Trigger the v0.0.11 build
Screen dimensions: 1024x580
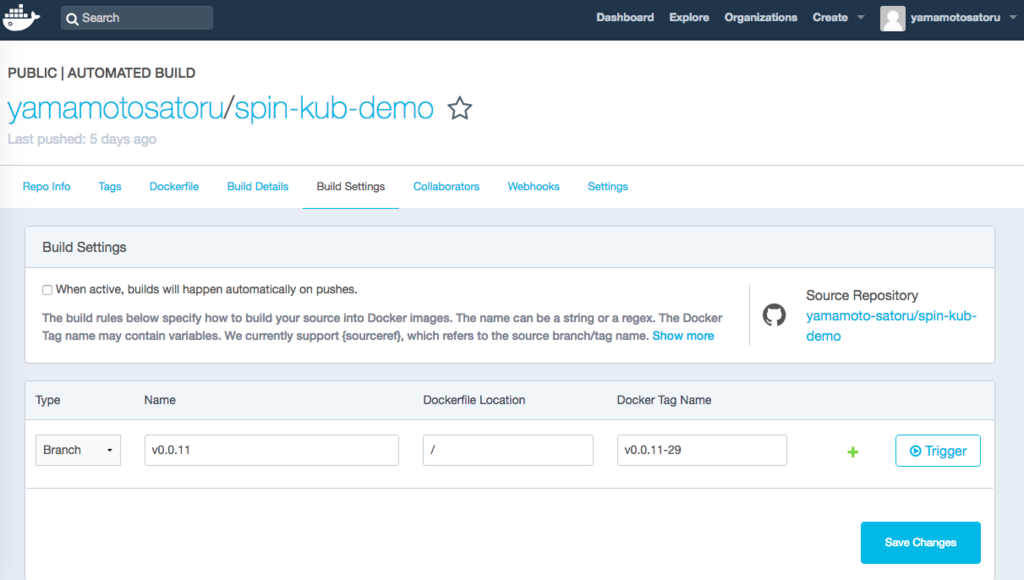938,451
